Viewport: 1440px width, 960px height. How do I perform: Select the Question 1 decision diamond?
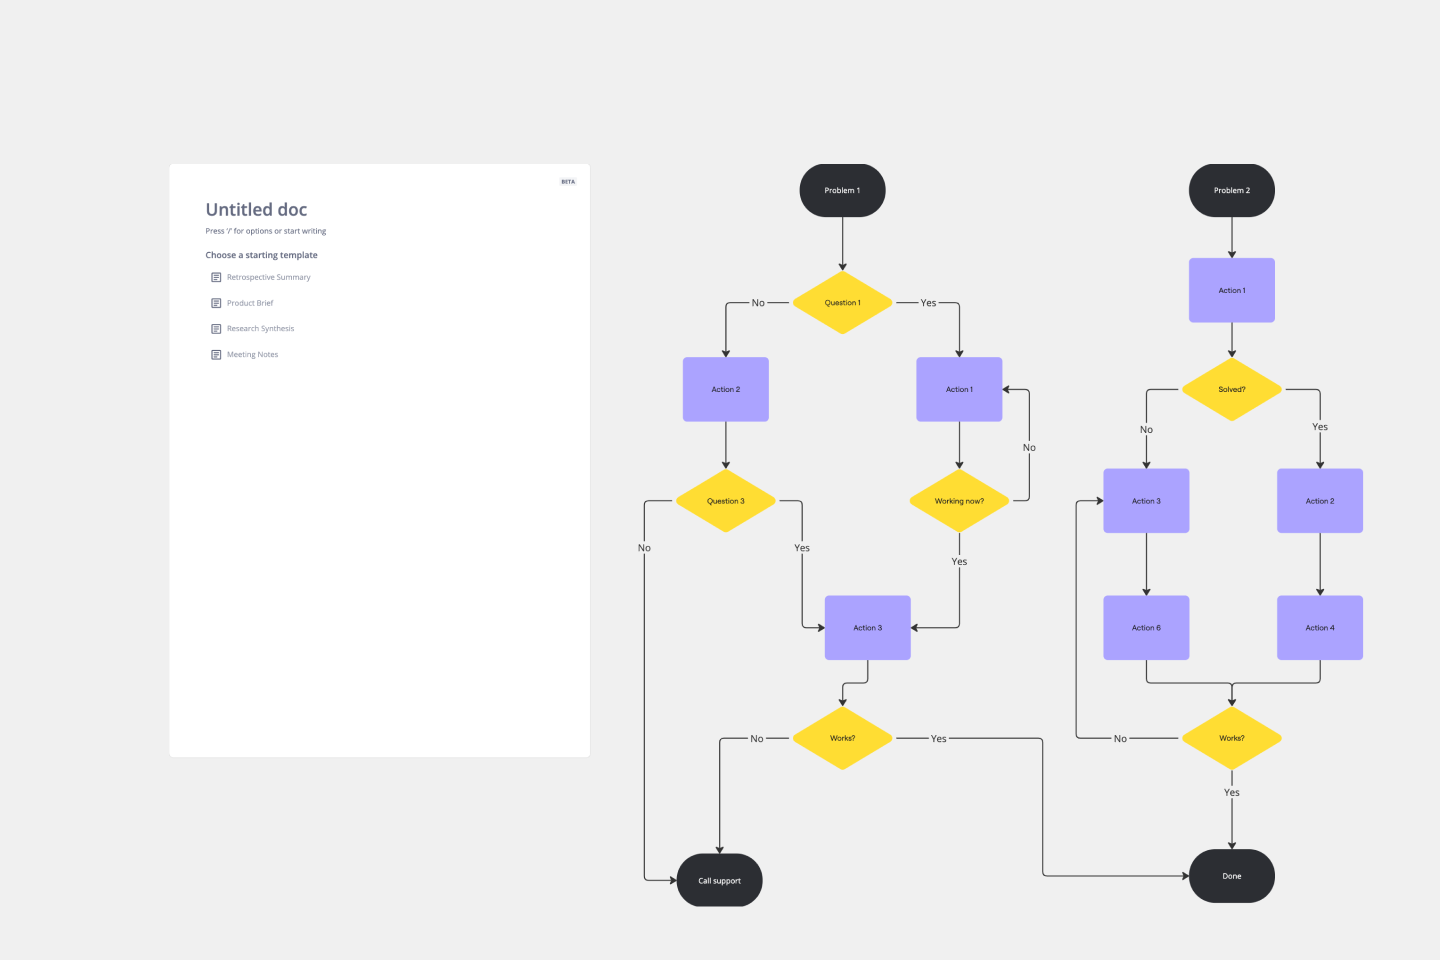pyautogui.click(x=842, y=302)
